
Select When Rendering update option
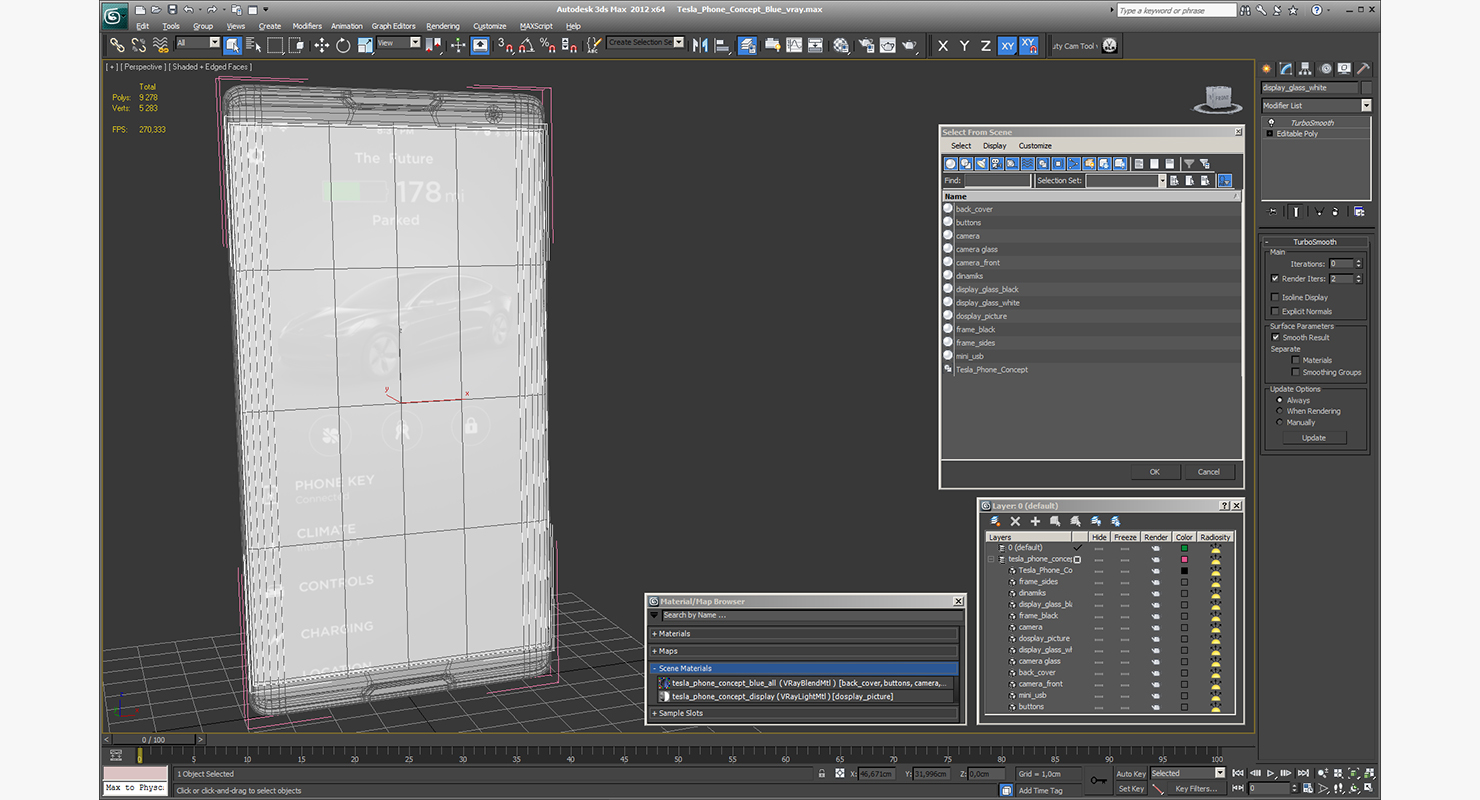[1279, 411]
